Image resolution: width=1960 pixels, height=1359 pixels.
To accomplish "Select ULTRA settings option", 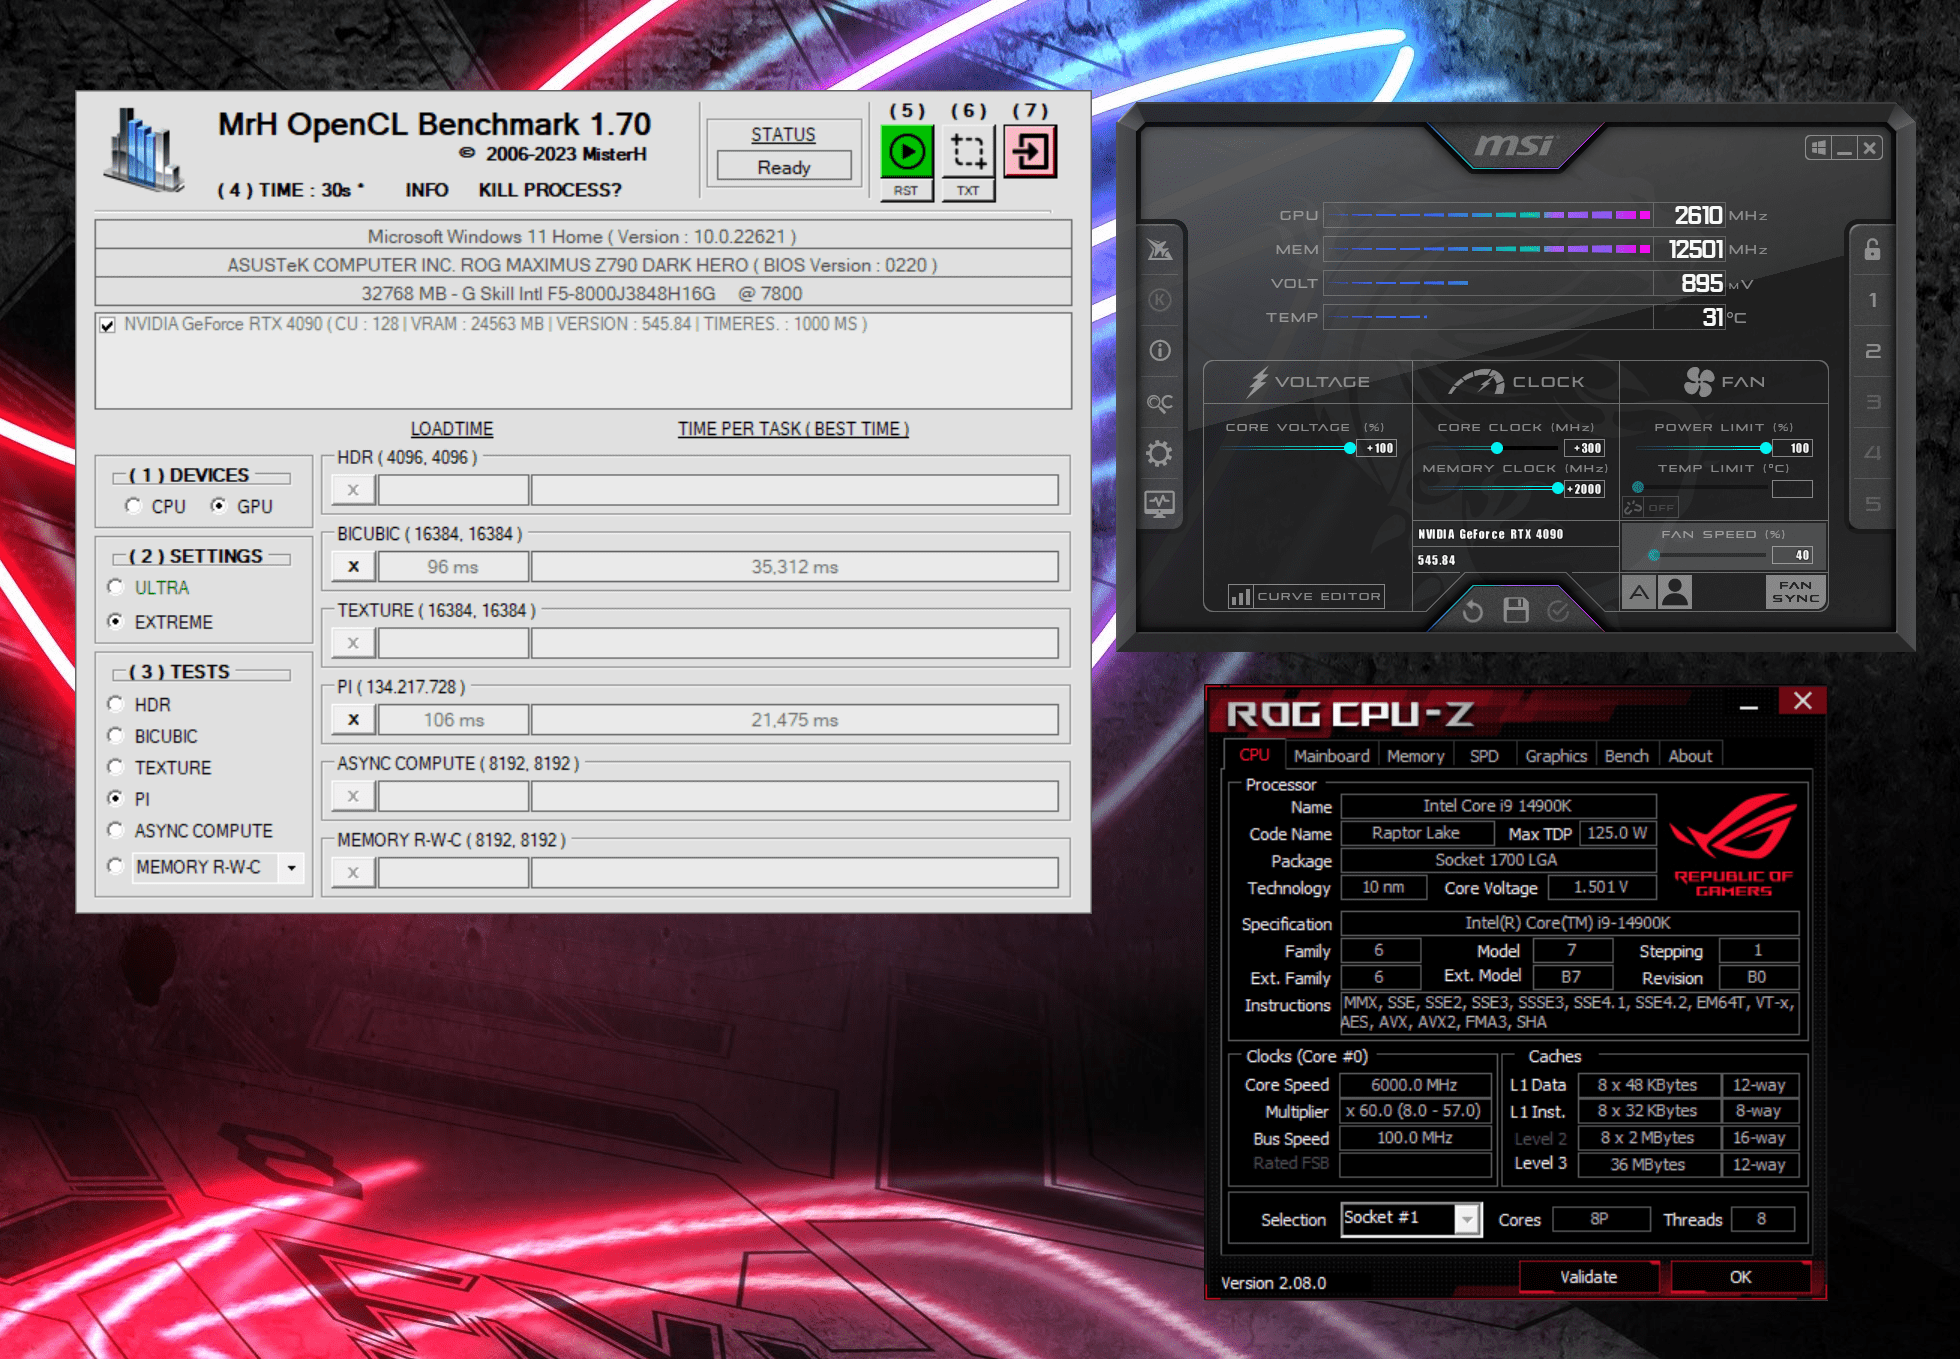I will (x=116, y=587).
